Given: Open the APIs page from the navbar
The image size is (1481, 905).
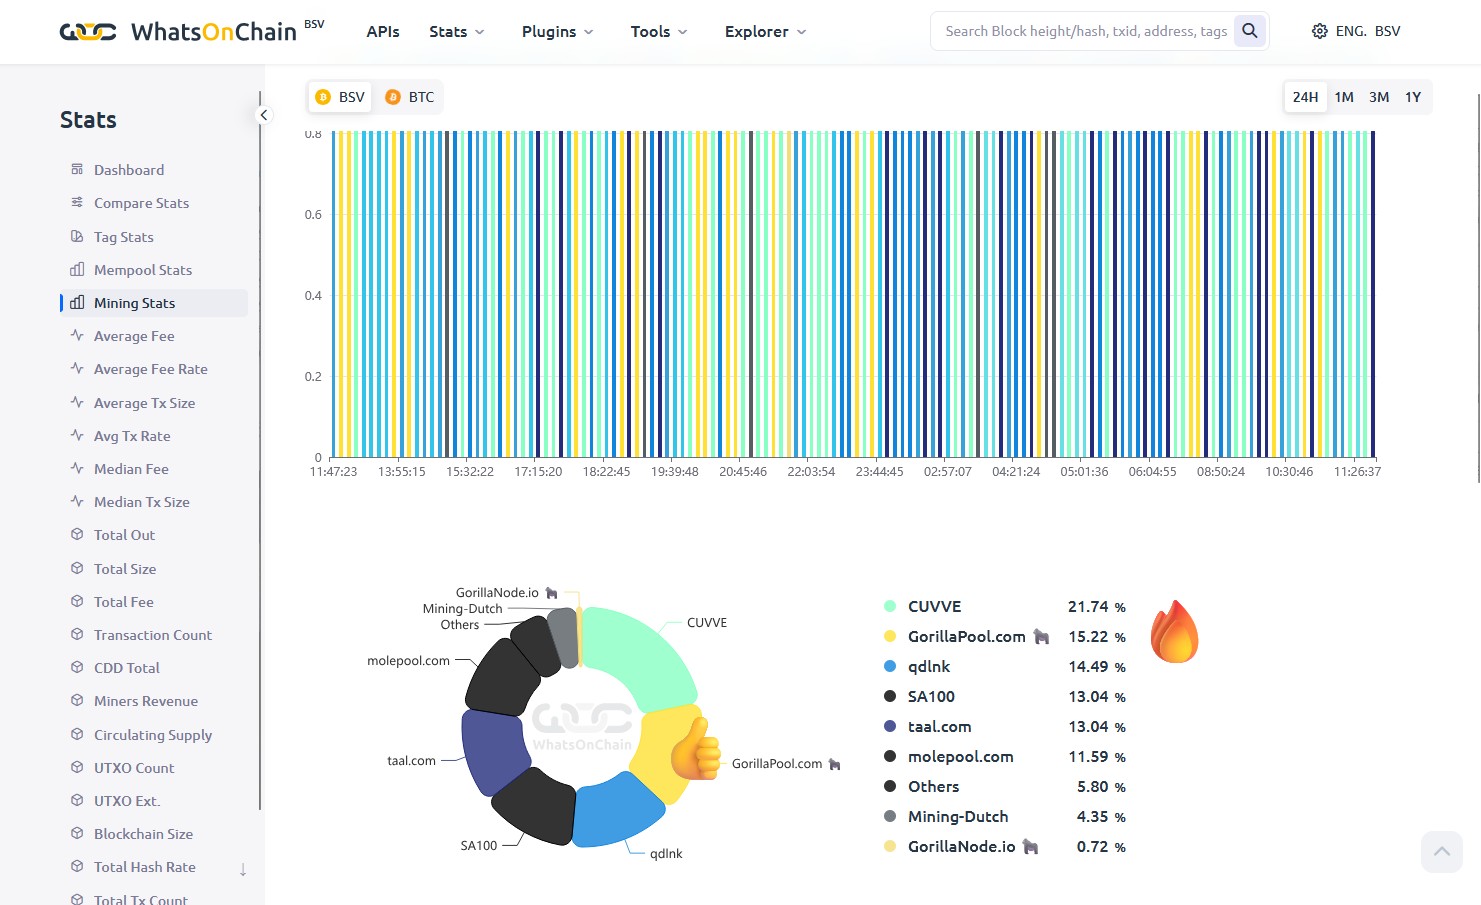Looking at the screenshot, I should [383, 32].
